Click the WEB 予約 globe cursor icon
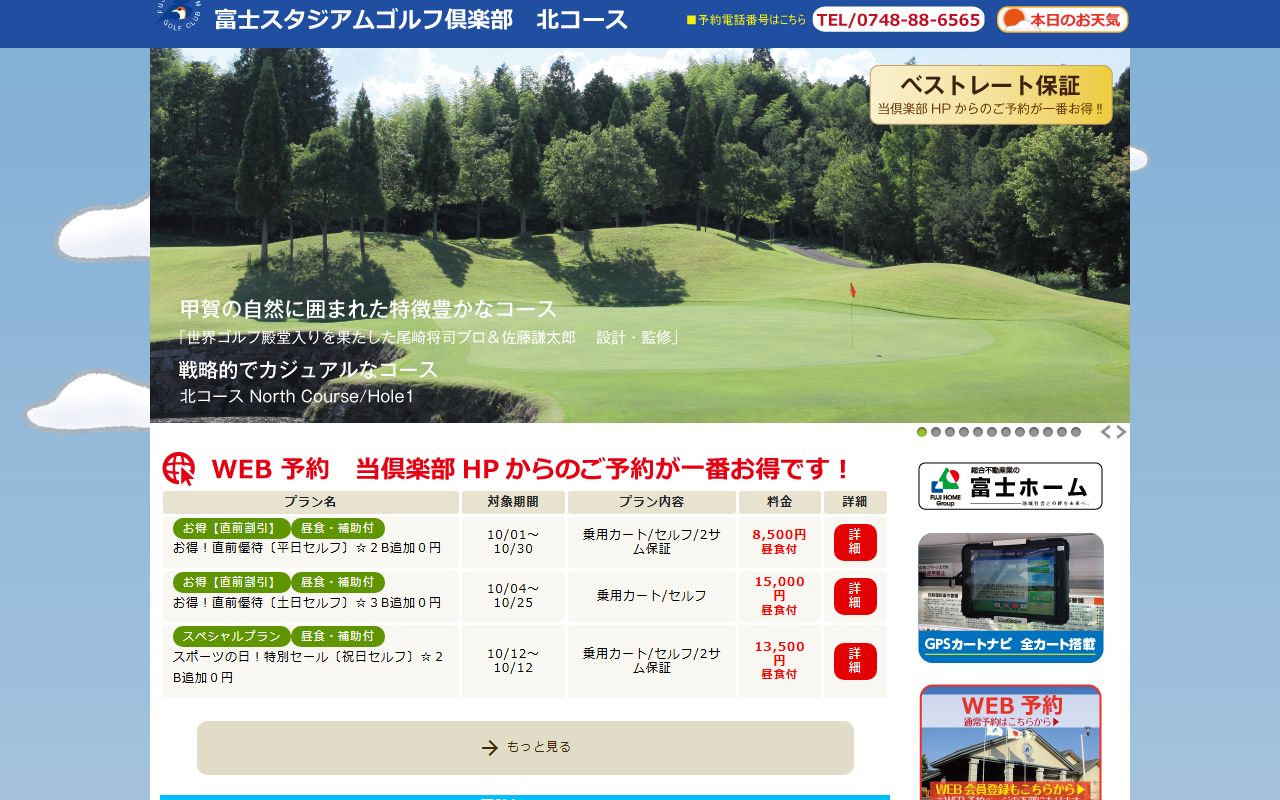 179,468
